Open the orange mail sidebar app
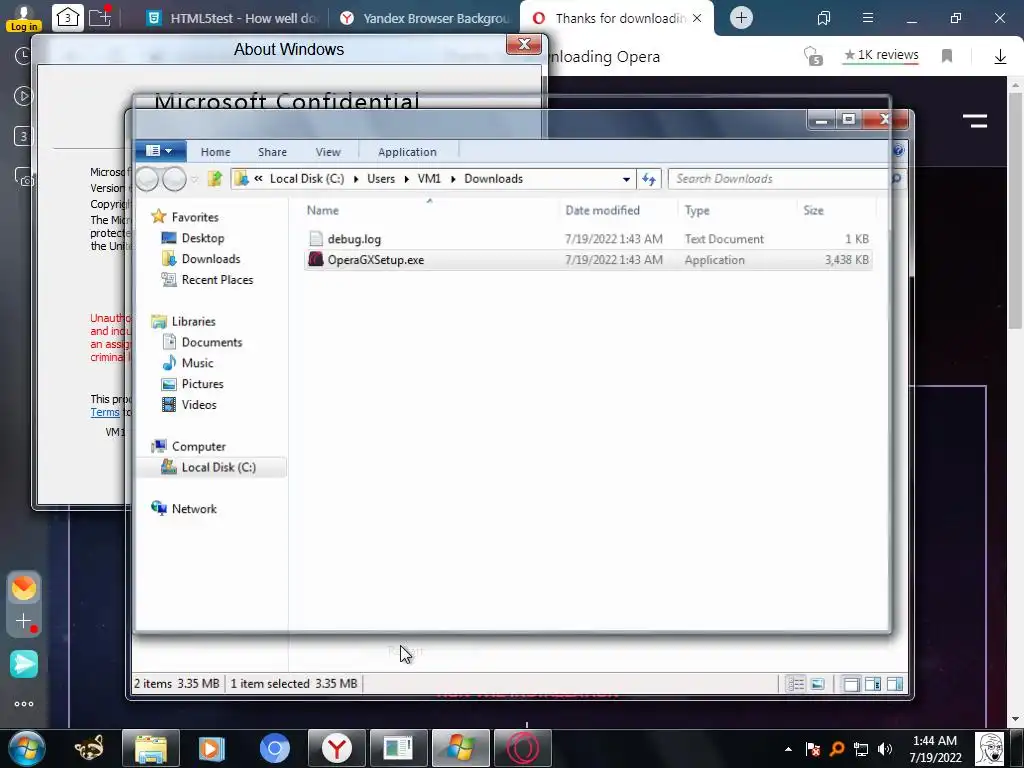This screenshot has height=768, width=1024. (x=24, y=588)
